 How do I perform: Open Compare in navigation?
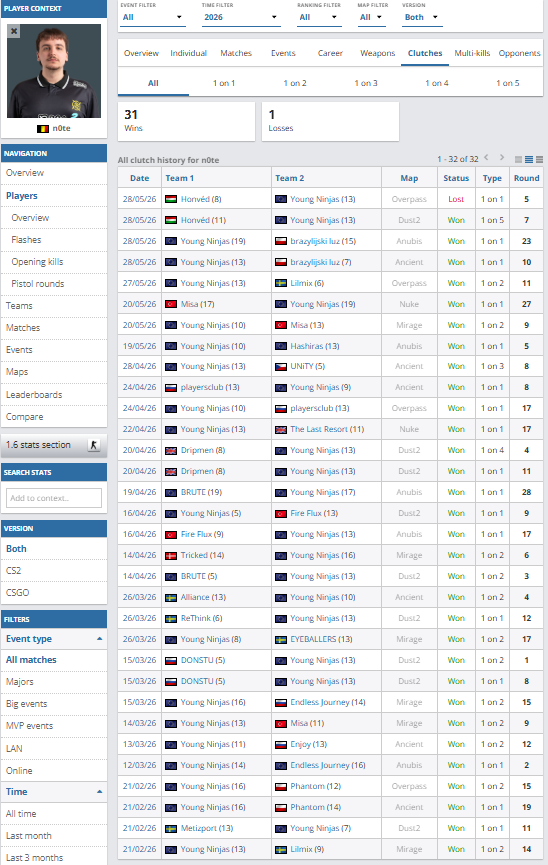(x=54, y=417)
